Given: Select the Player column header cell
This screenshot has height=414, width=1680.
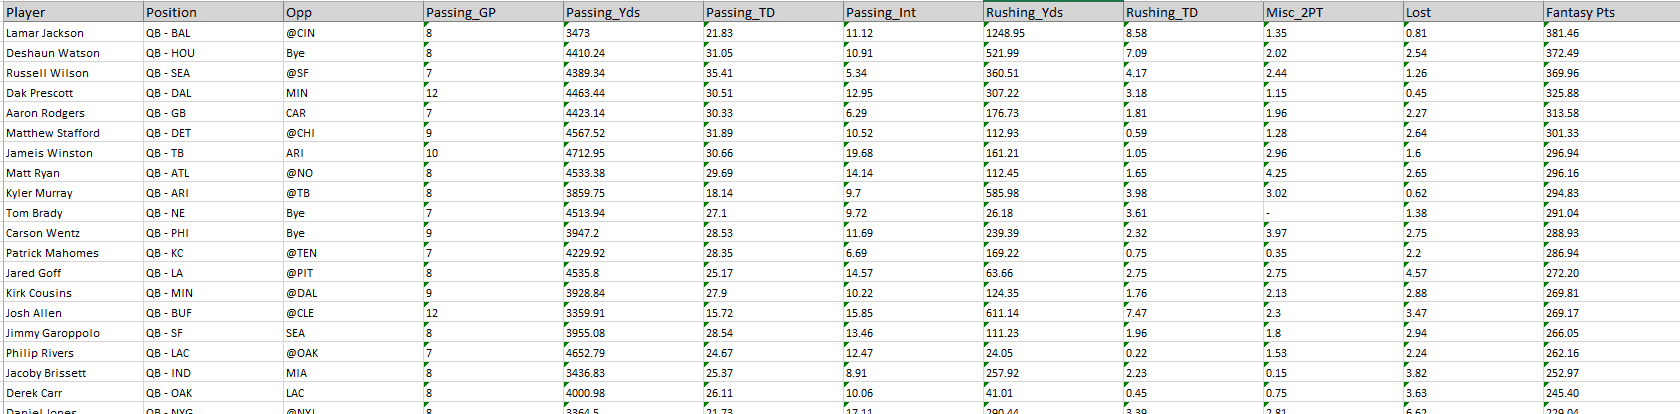Looking at the screenshot, I should point(72,12).
